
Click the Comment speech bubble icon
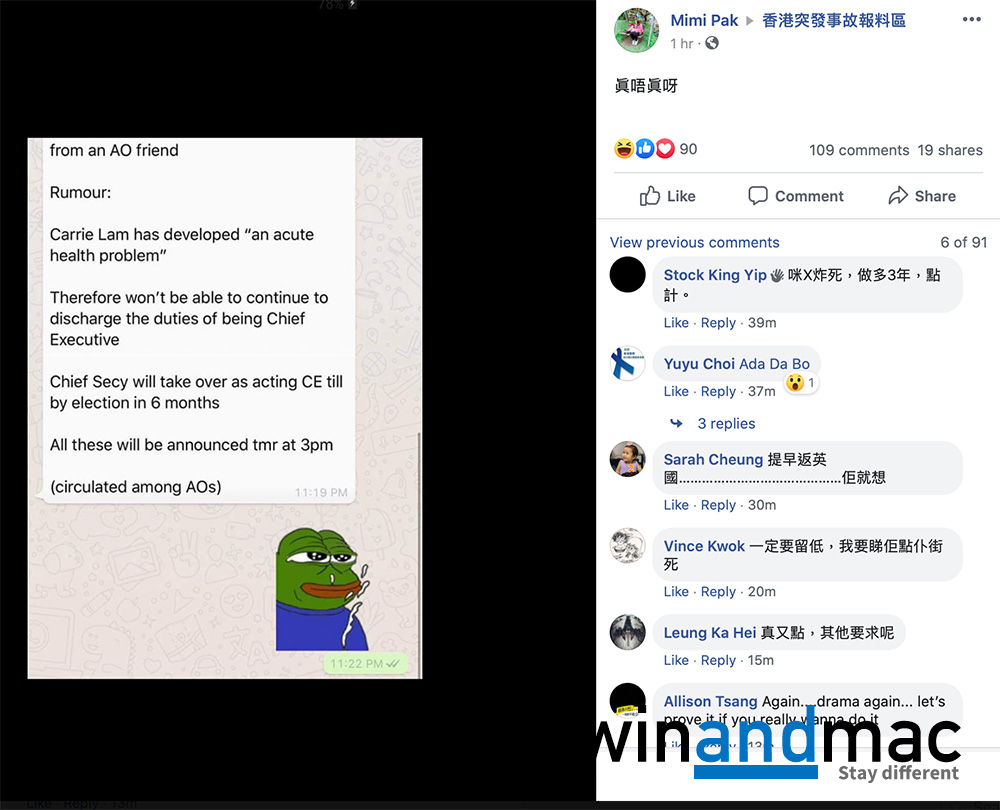(x=757, y=195)
